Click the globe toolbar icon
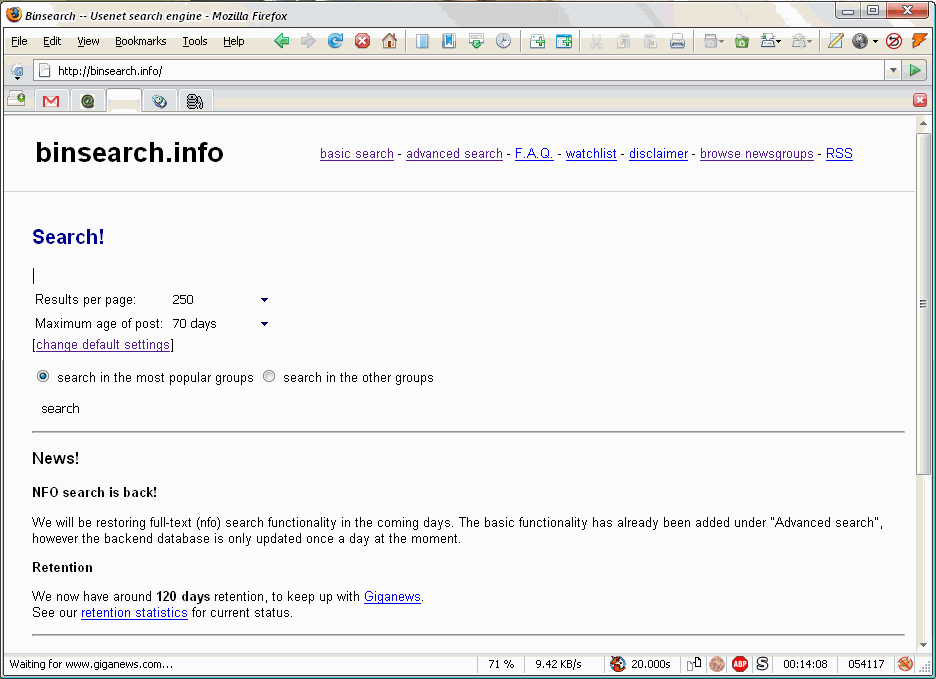The height and width of the screenshot is (679, 936). (860, 41)
